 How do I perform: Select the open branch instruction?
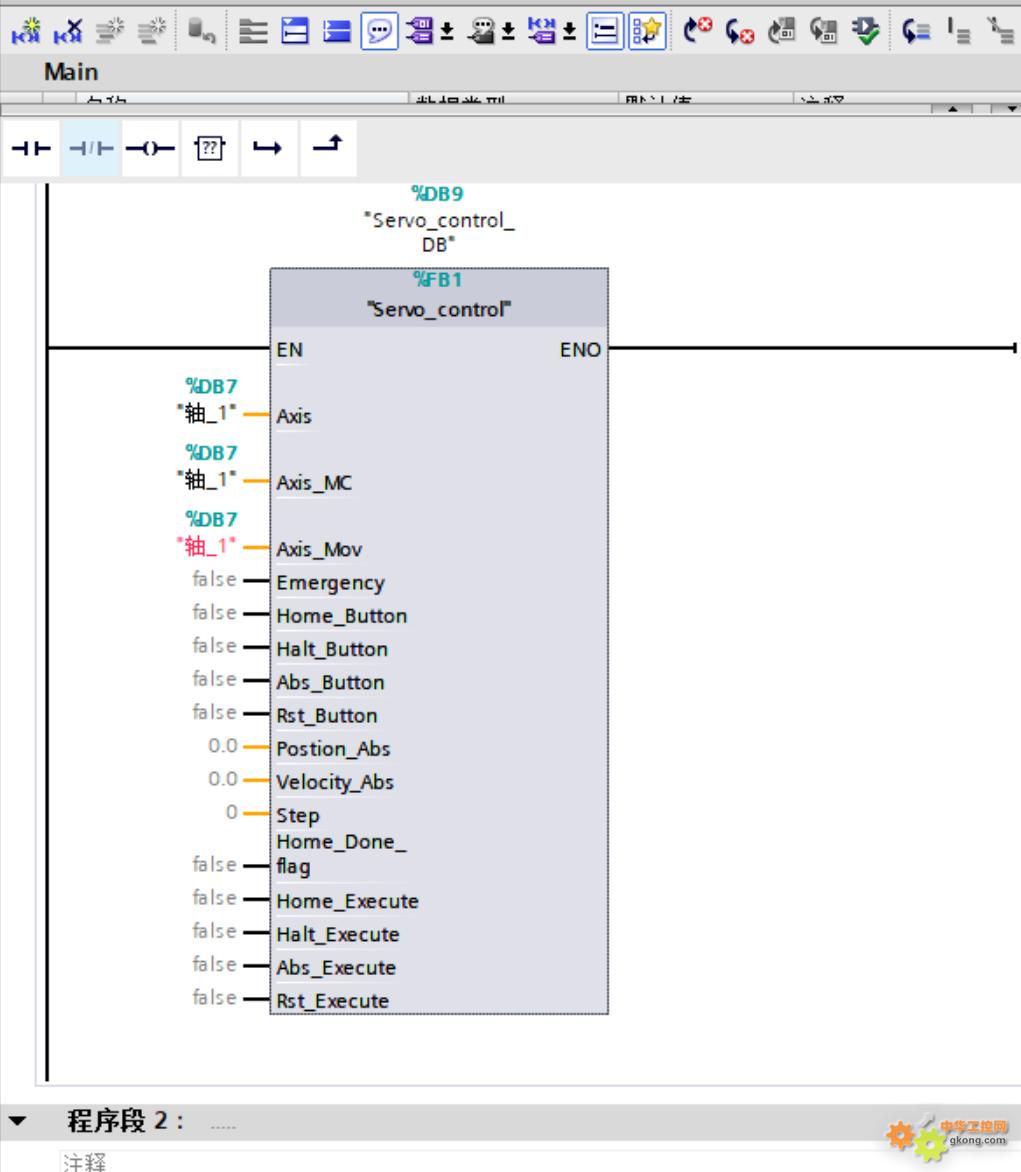[267, 149]
